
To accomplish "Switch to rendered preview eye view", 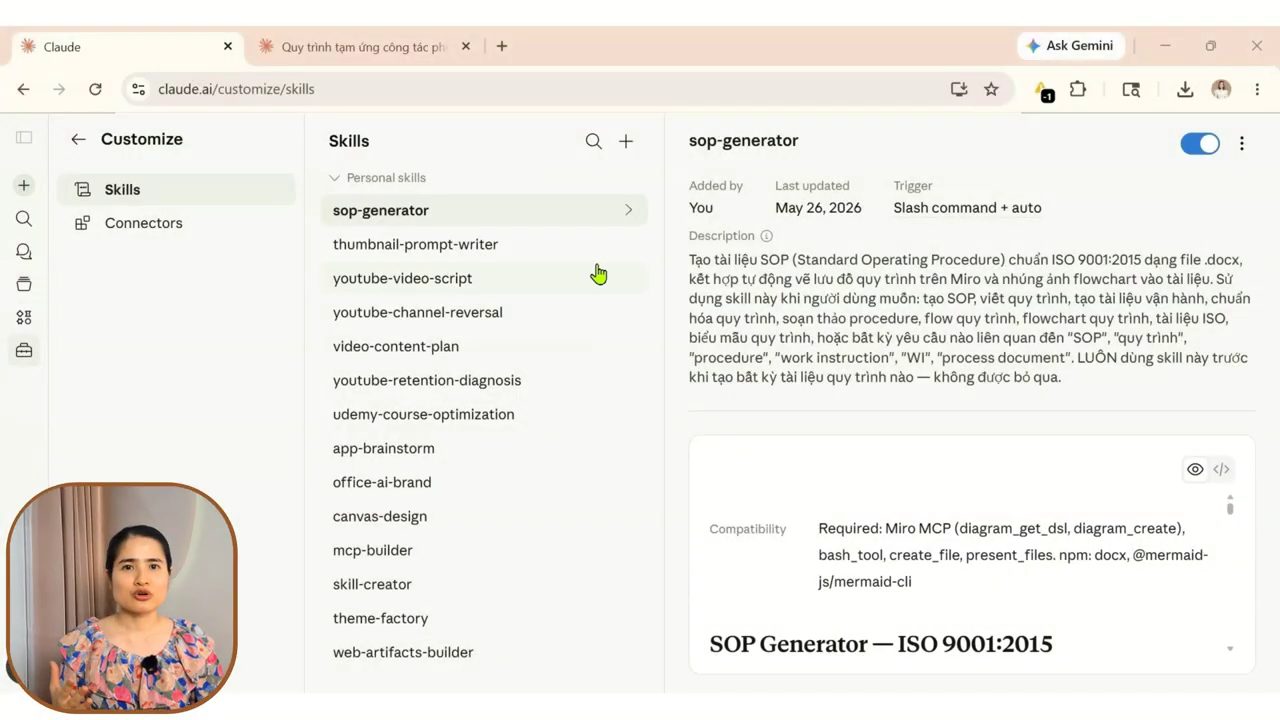I will point(1195,469).
